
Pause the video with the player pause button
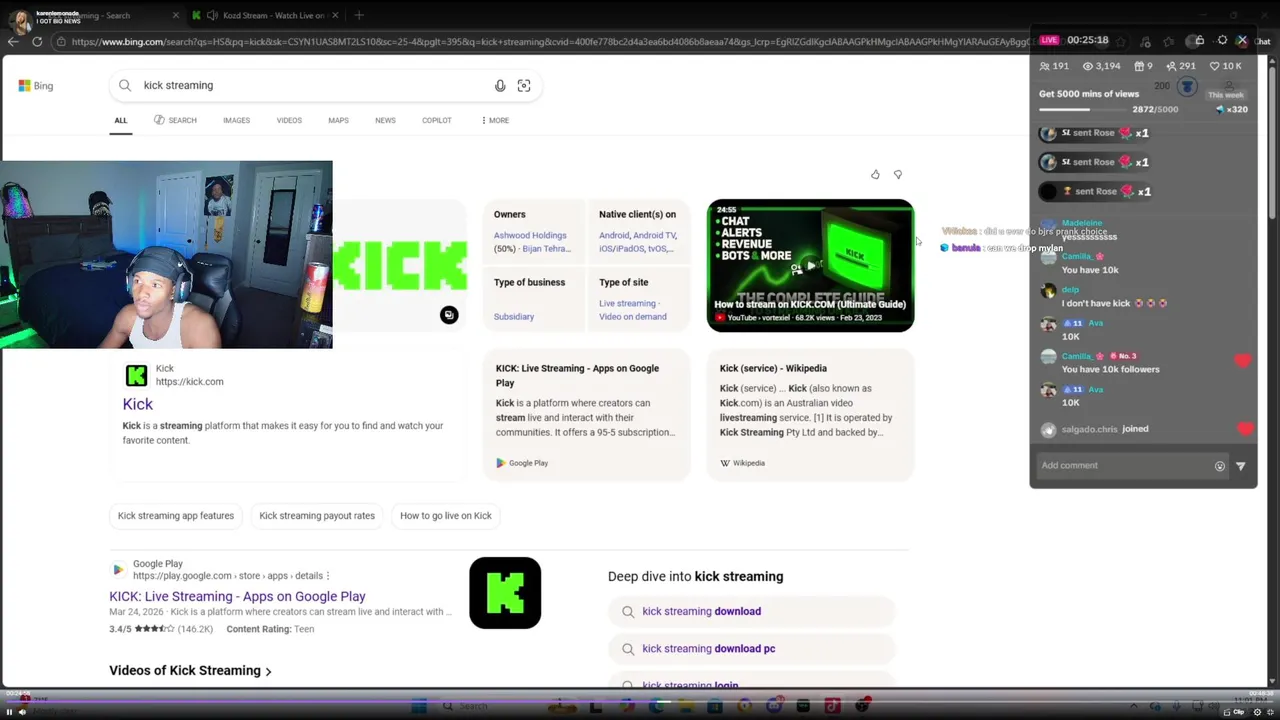pos(9,712)
